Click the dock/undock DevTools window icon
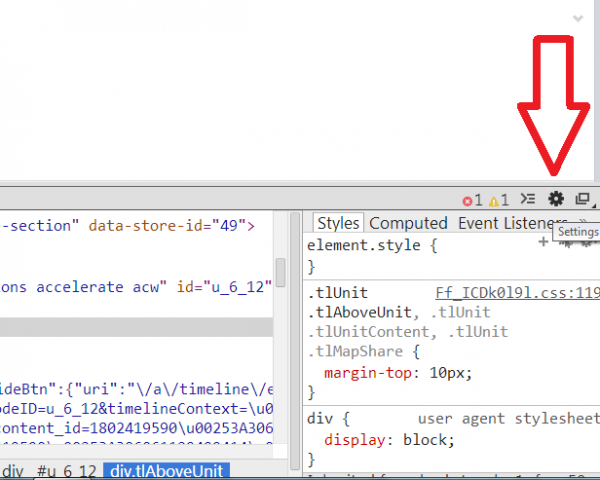Viewport: 600px width, 480px height. point(583,199)
